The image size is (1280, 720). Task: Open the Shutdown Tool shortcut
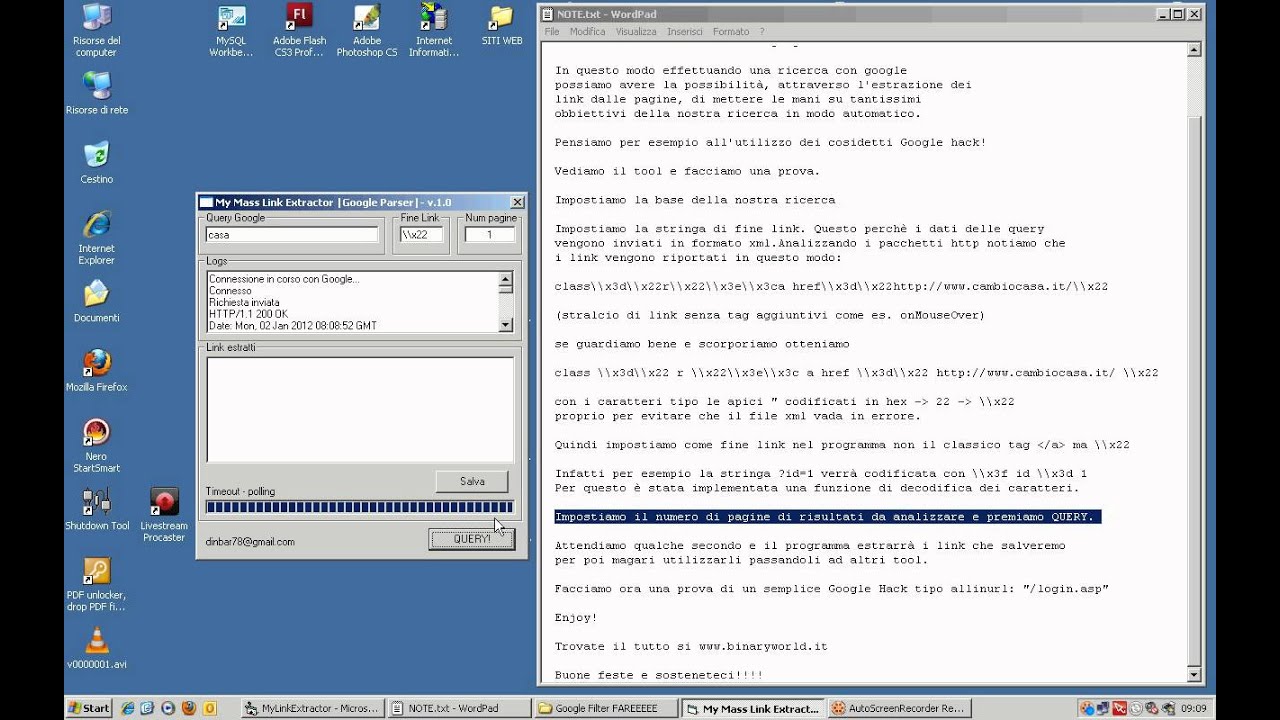tap(96, 508)
